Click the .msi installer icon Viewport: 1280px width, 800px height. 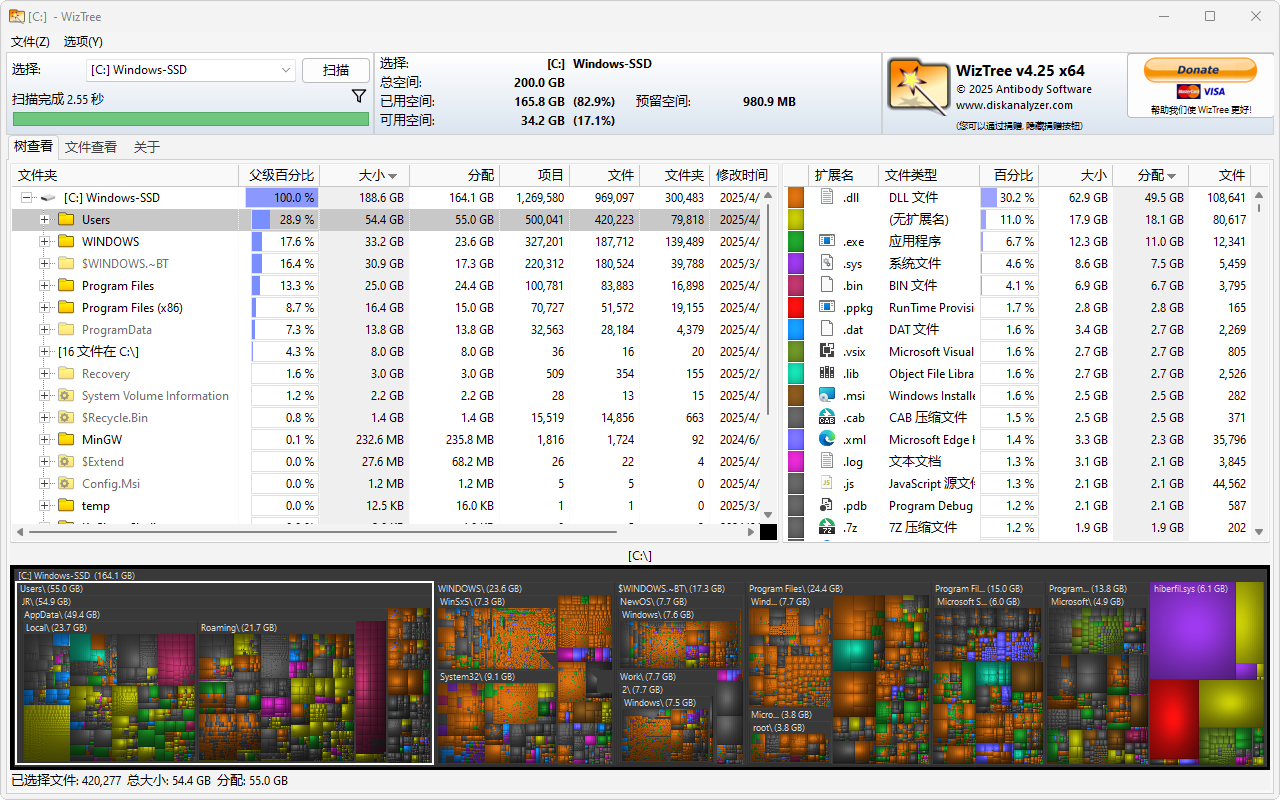coord(827,395)
